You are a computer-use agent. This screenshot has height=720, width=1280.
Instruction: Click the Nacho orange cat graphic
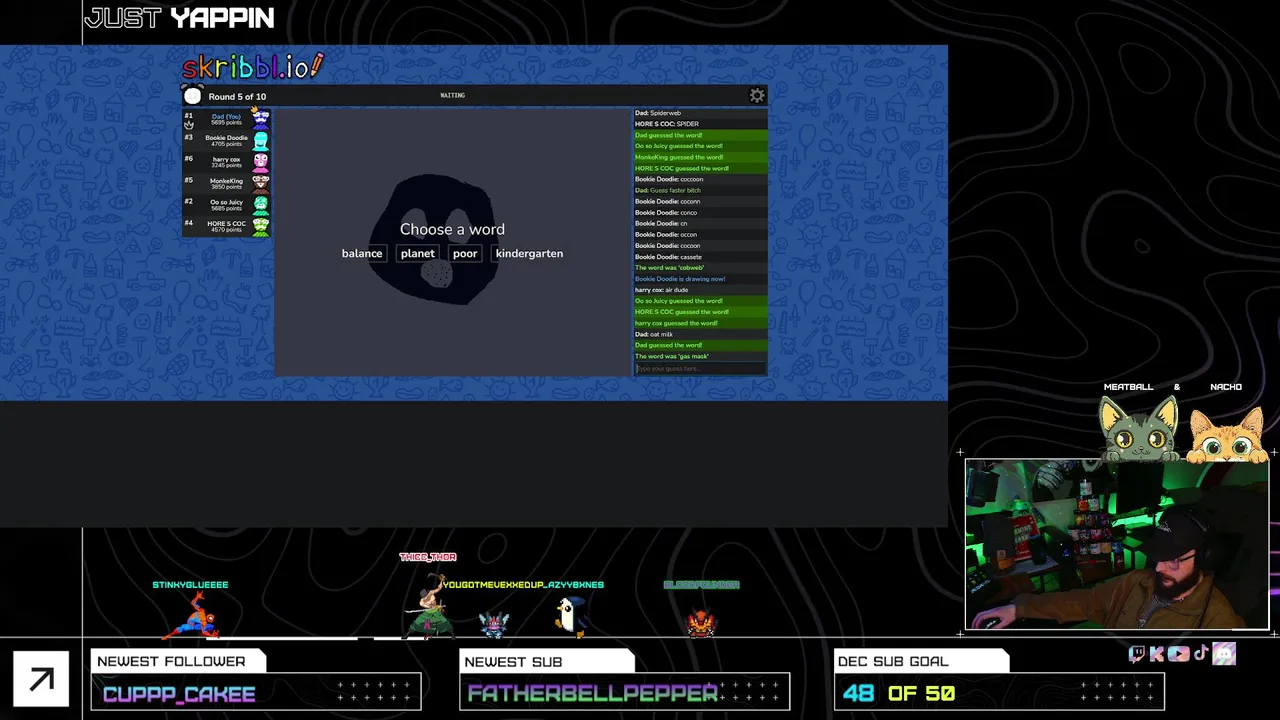coord(1229,433)
